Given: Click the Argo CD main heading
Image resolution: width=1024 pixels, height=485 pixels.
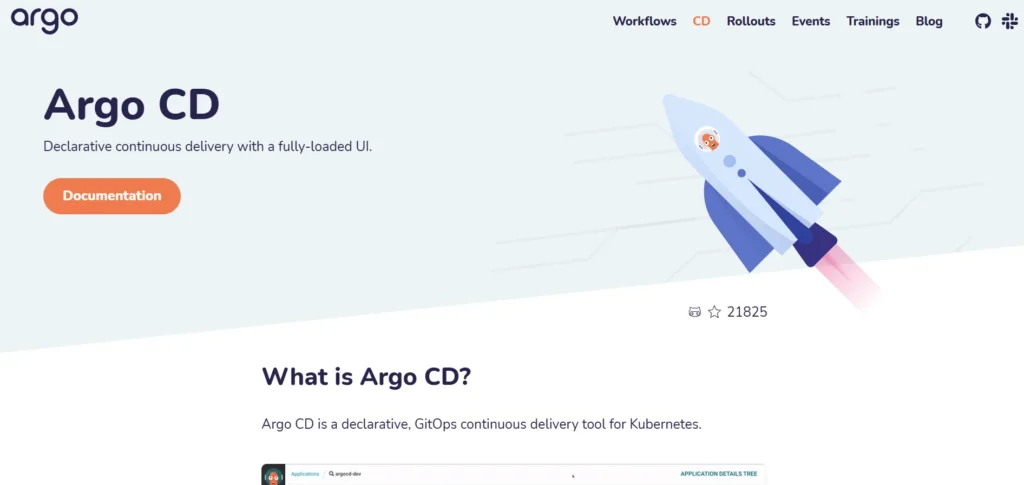Looking at the screenshot, I should pos(131,104).
